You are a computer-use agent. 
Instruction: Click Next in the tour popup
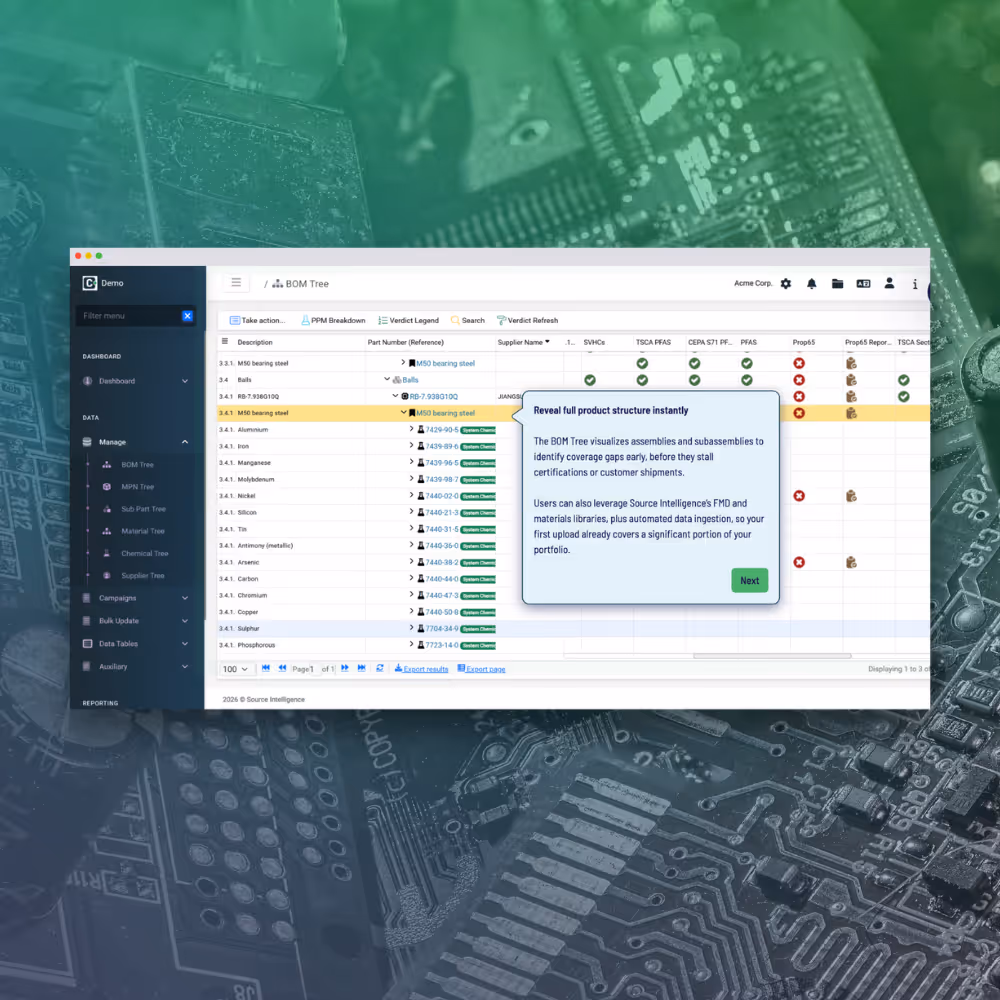coord(749,580)
